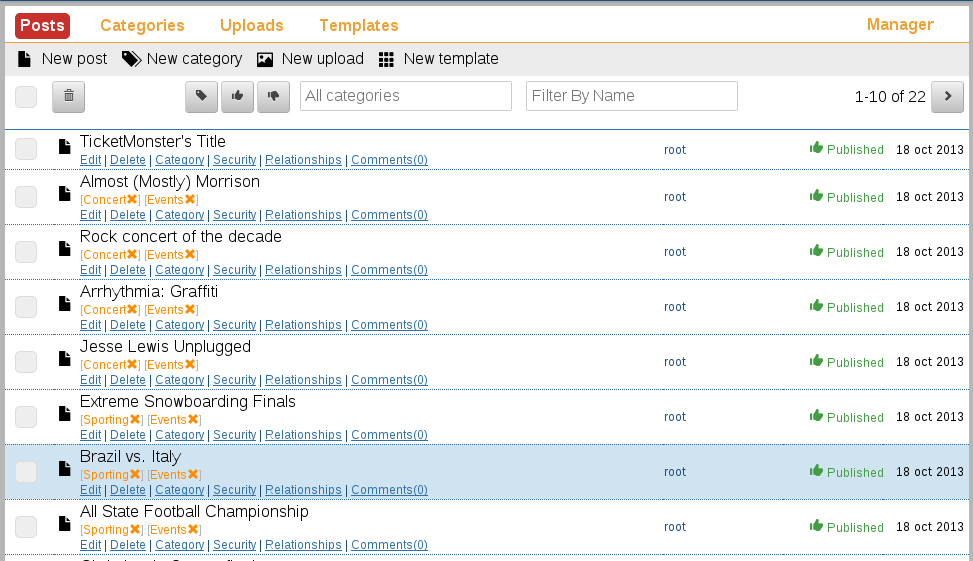Click New post document icon
Viewport: 973px width, 561px height.
click(x=24, y=59)
